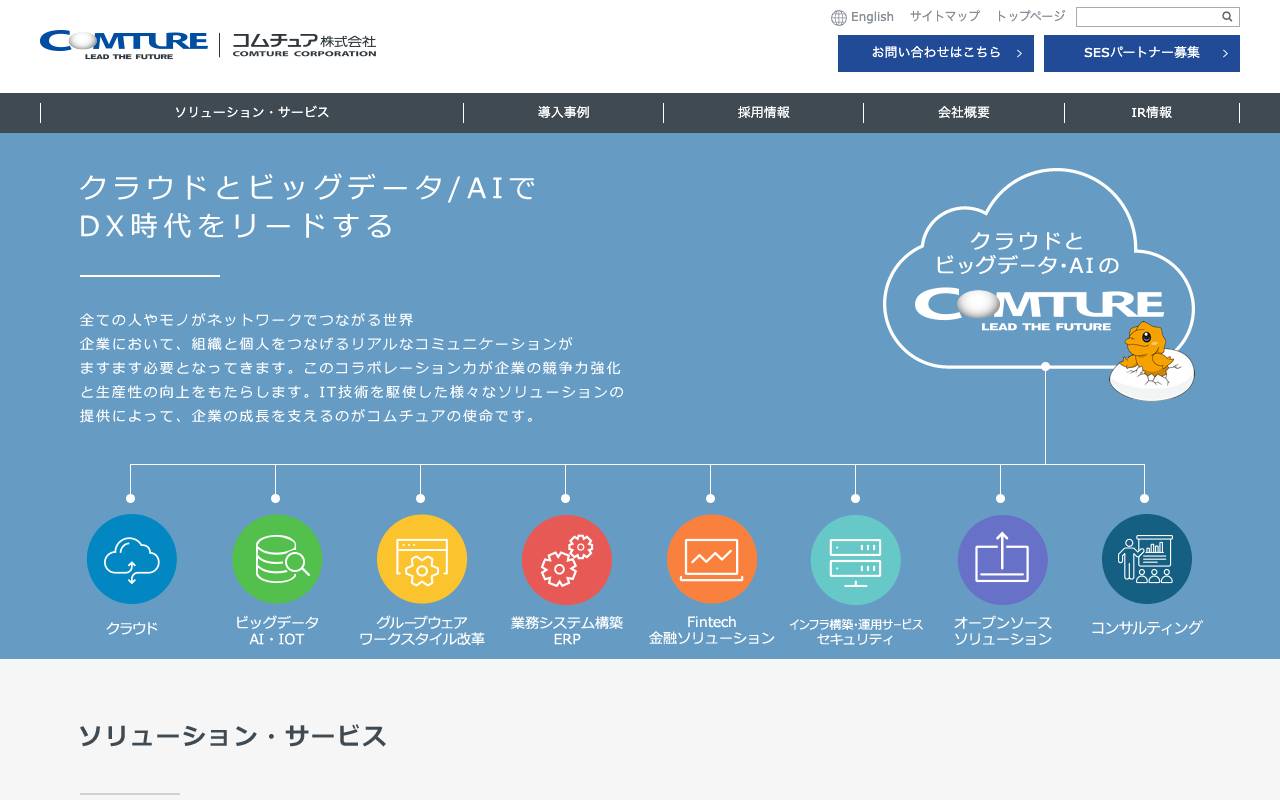Click the search magnifier icon

(x=1227, y=17)
